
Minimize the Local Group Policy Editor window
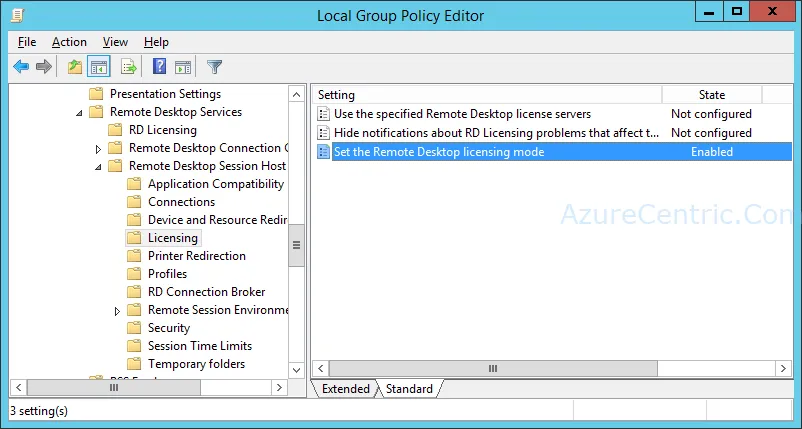[x=709, y=12]
